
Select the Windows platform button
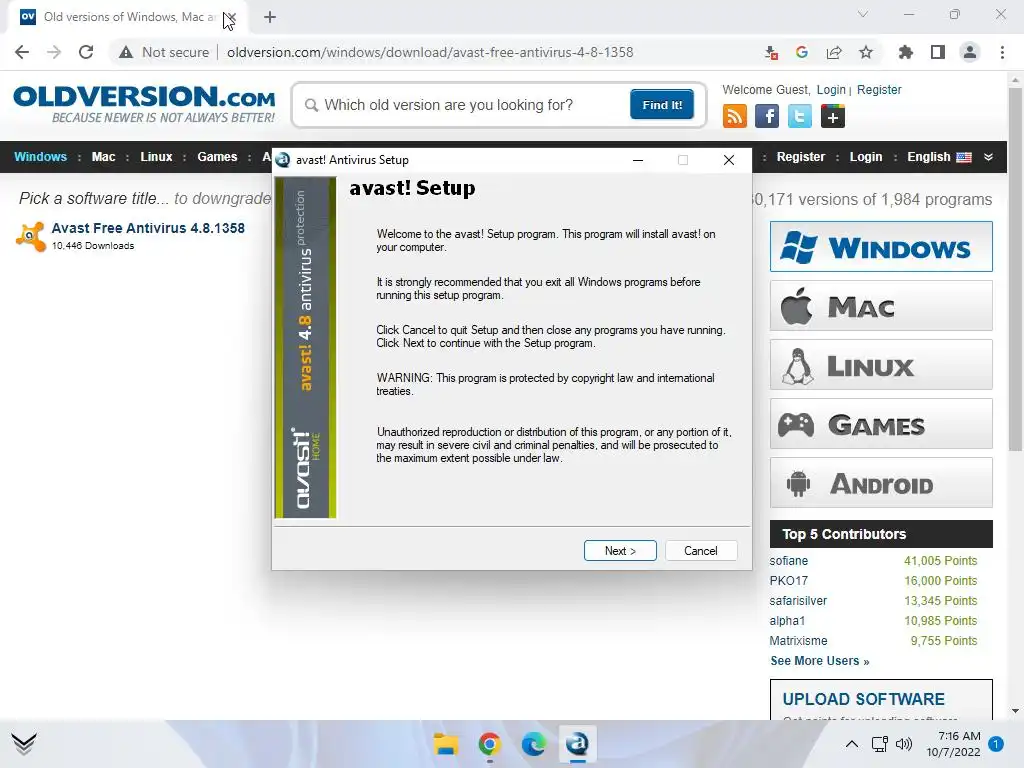click(881, 246)
